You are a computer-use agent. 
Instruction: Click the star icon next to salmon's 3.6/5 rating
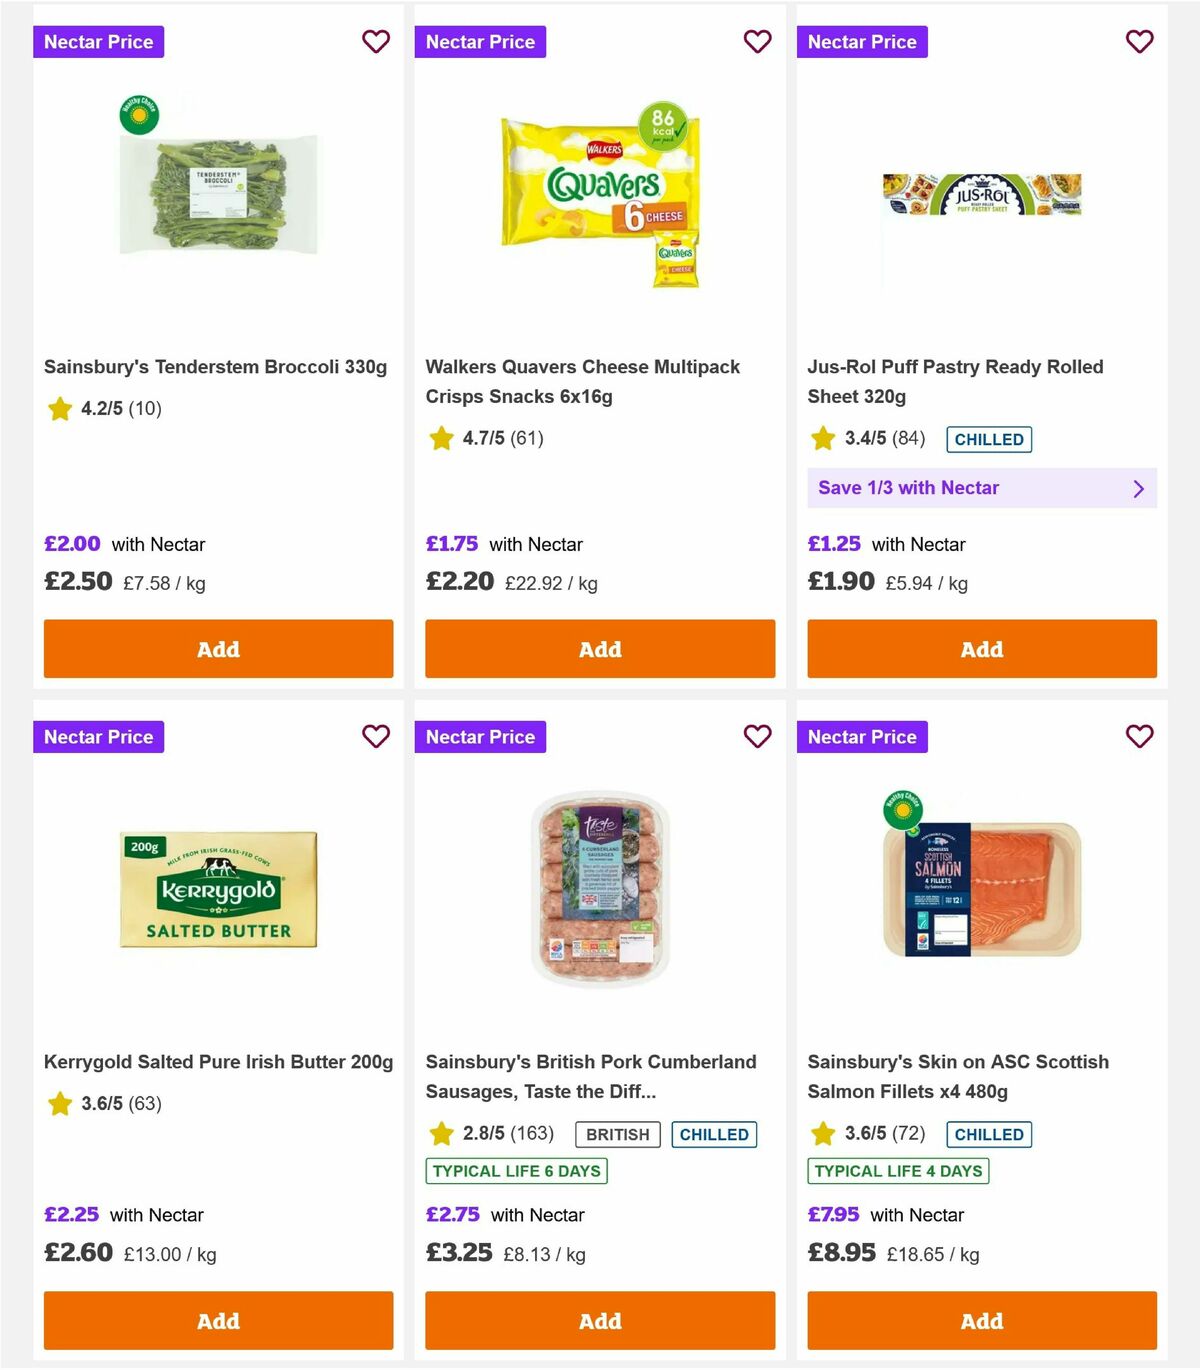[x=822, y=1135]
